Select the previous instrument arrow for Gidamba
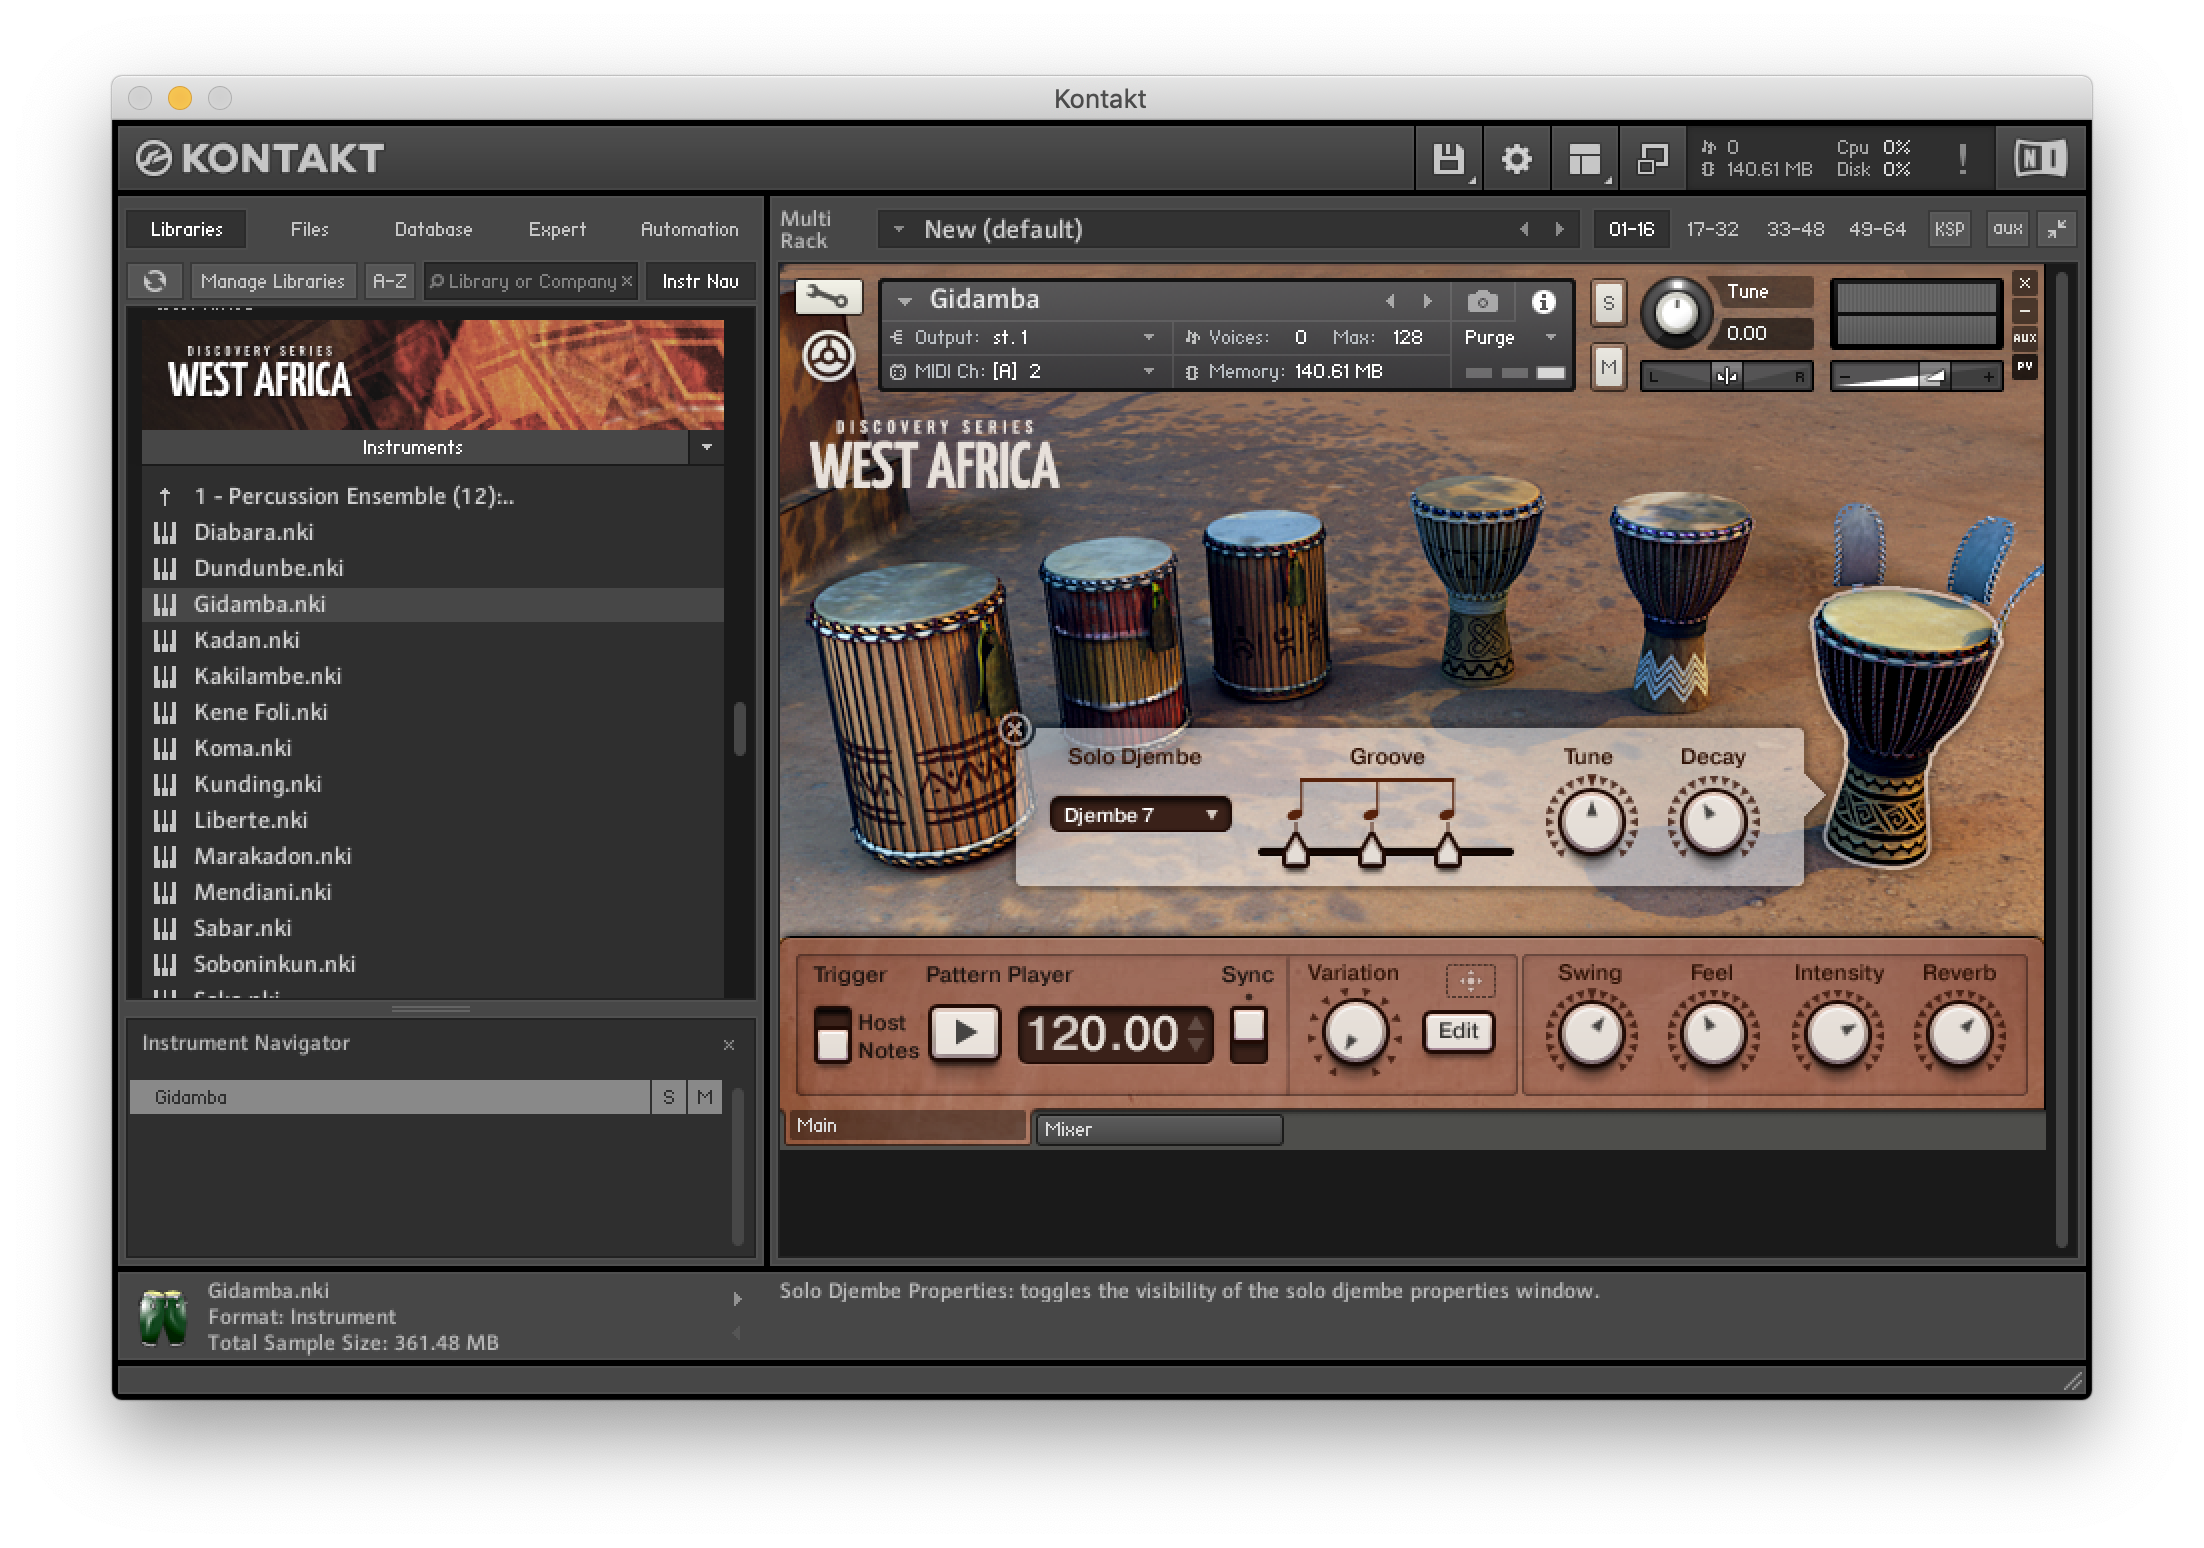 (x=1390, y=301)
